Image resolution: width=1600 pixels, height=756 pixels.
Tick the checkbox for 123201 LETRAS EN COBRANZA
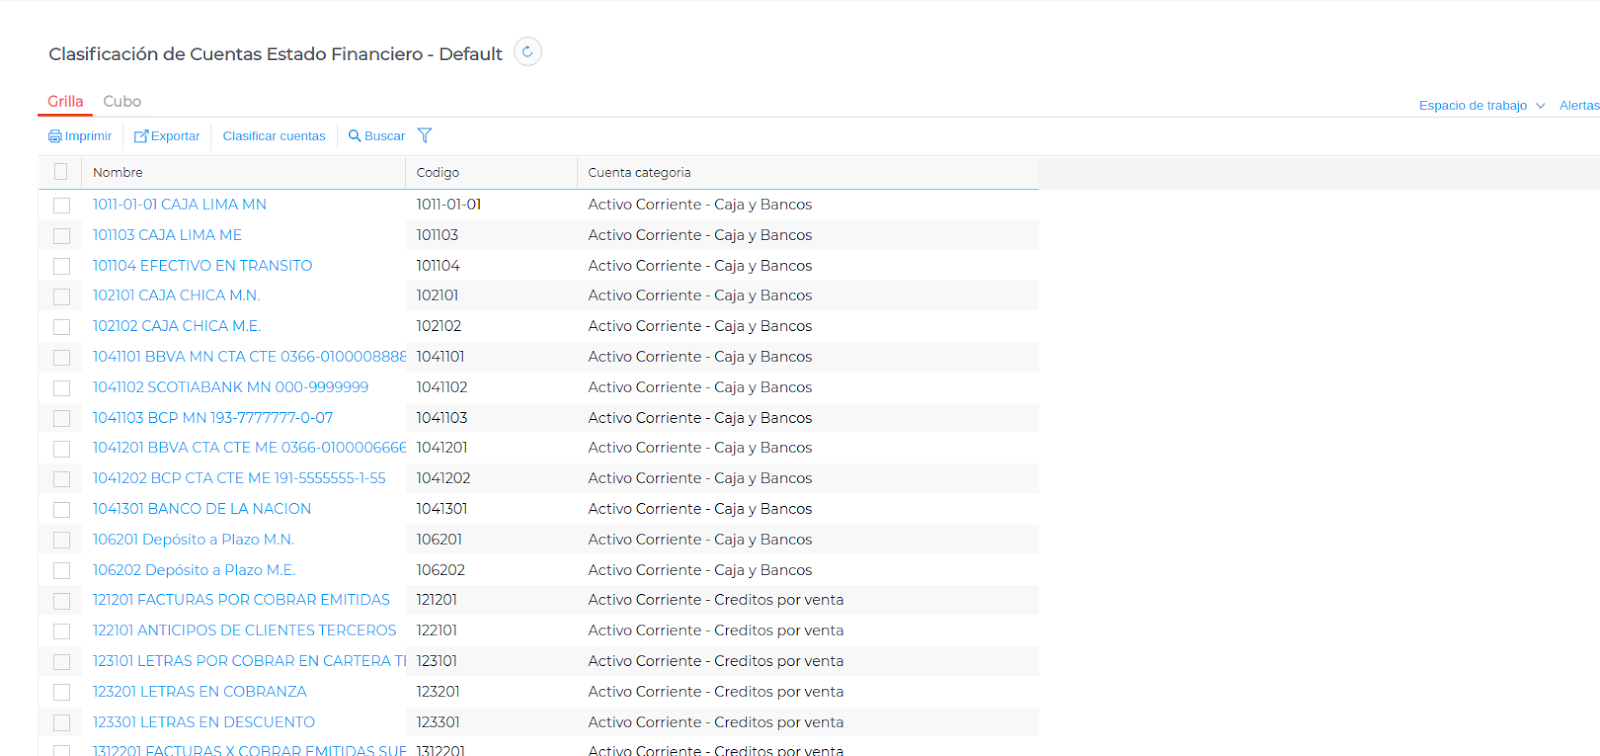tap(62, 692)
